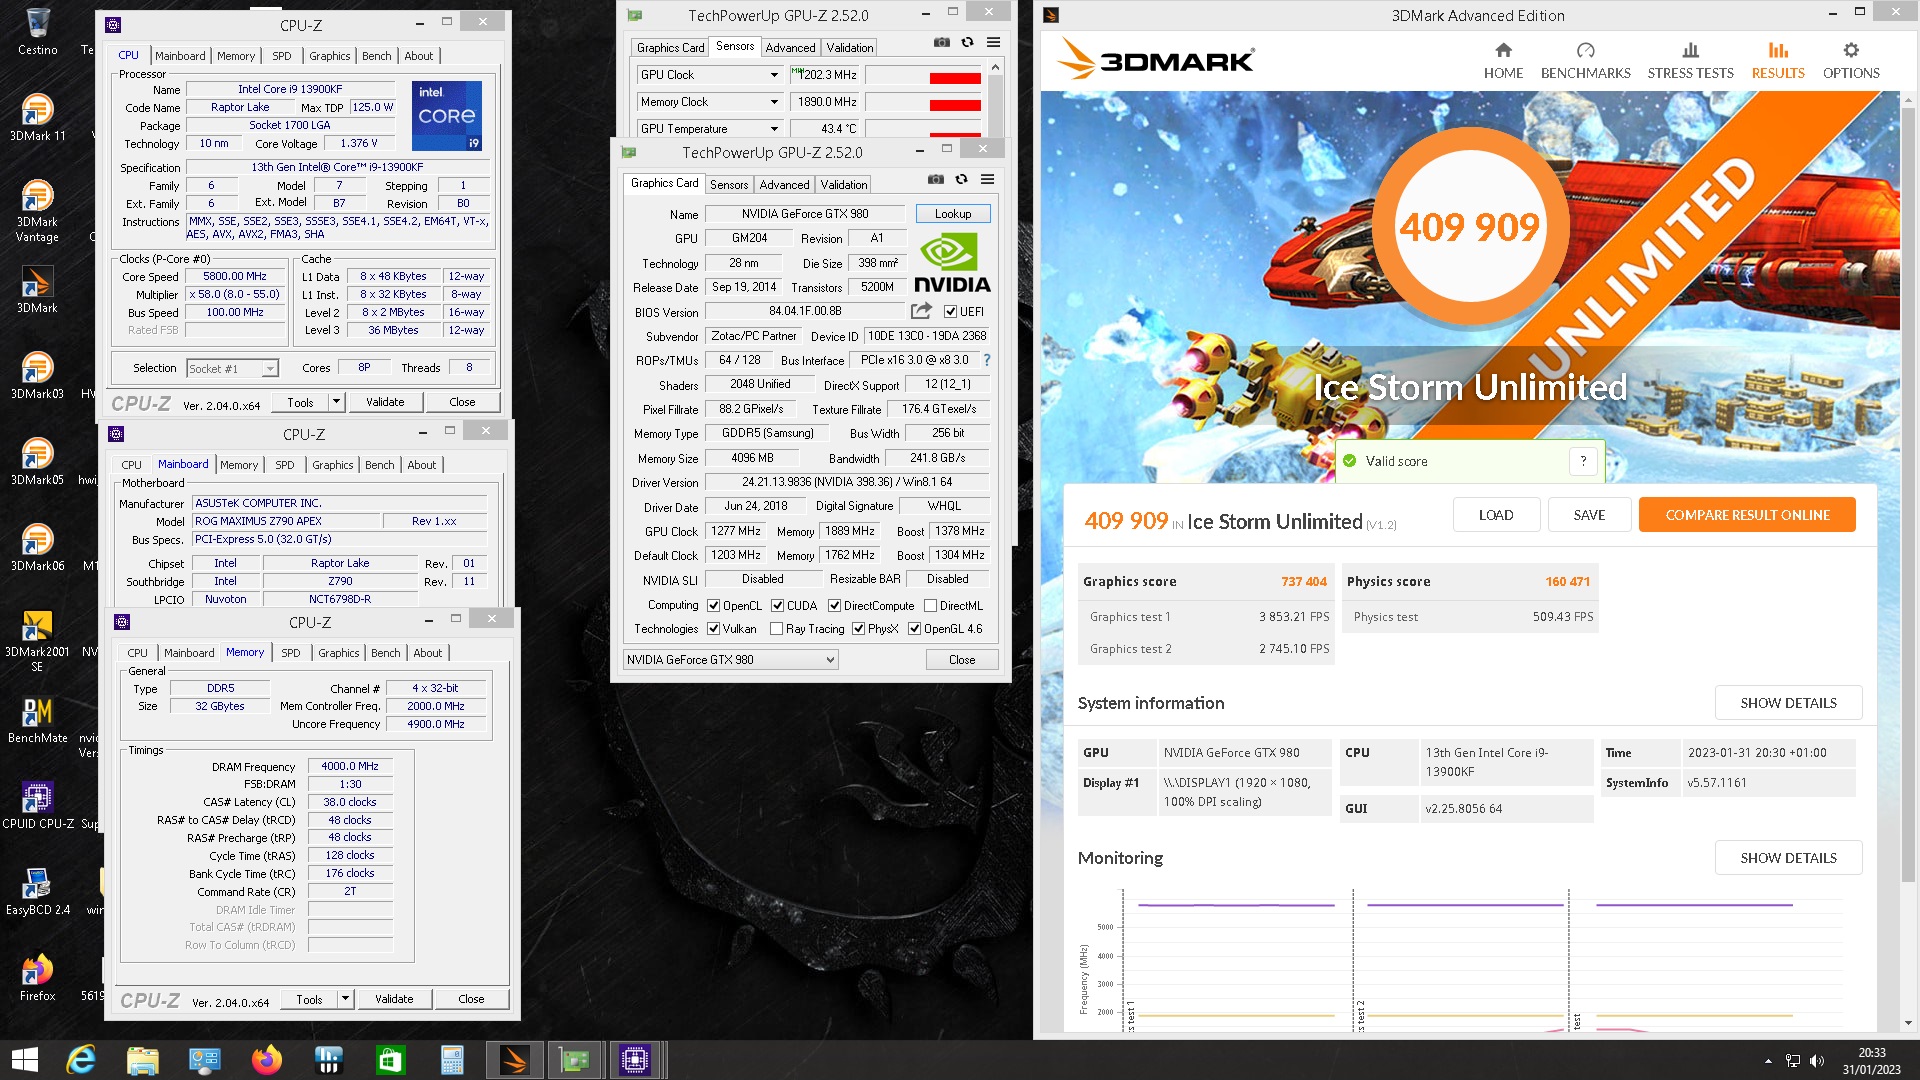Toggle the DirectML checkbox
1920x1080 pixels.
tap(930, 605)
